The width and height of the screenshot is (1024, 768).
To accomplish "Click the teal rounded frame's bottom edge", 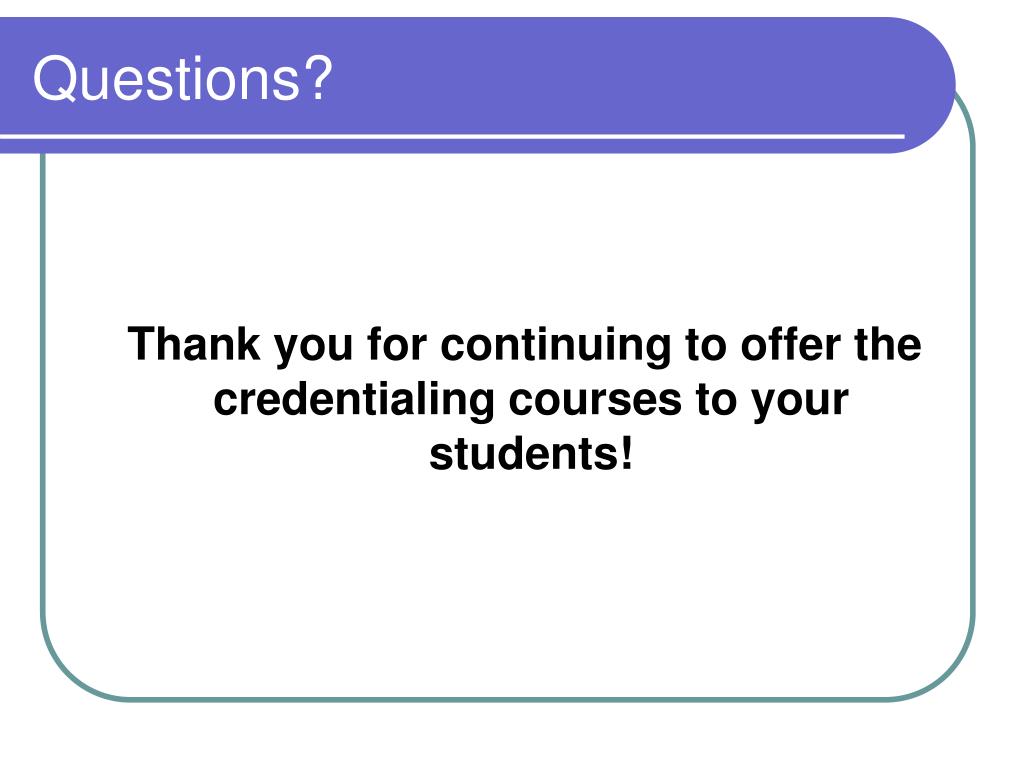I will coord(509,699).
